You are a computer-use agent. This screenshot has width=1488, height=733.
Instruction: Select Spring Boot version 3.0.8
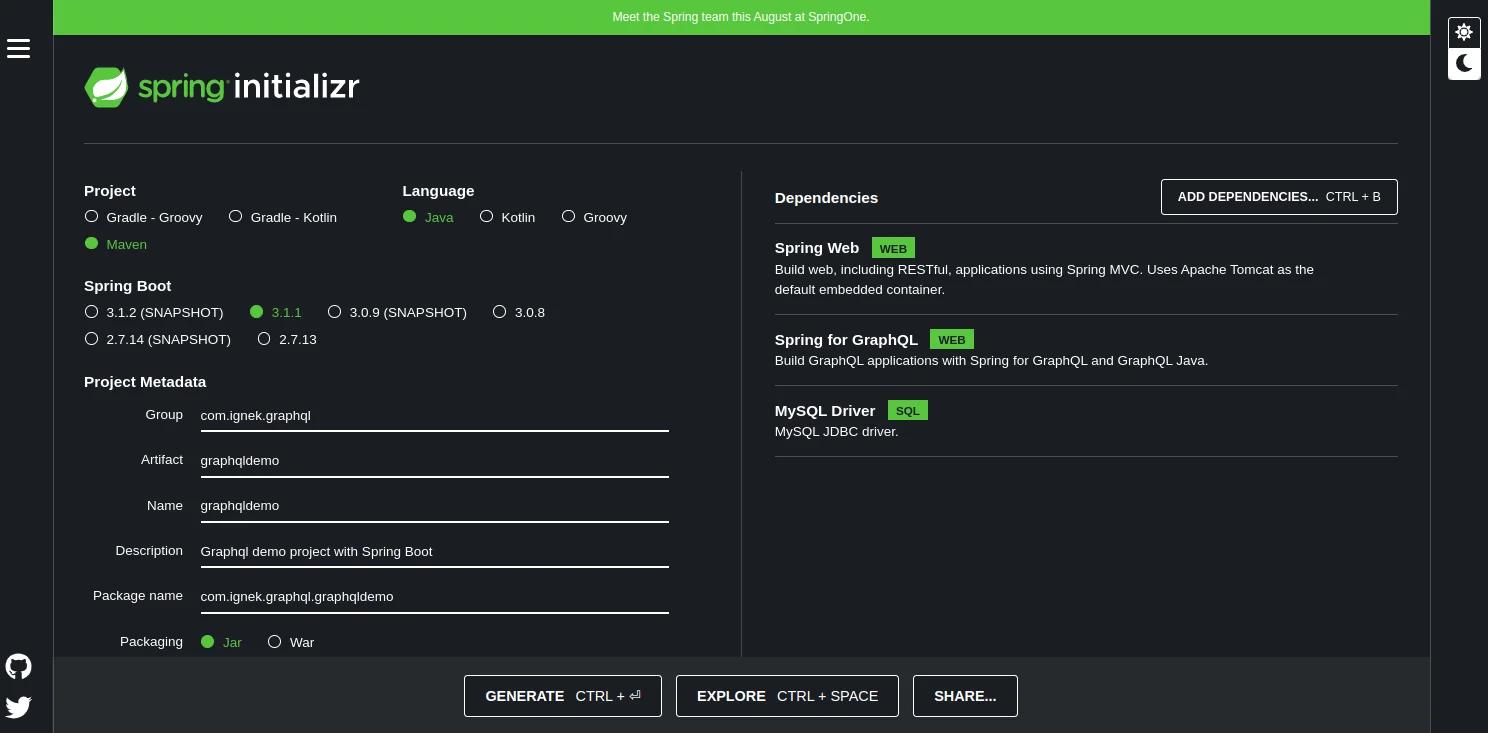[519, 312]
